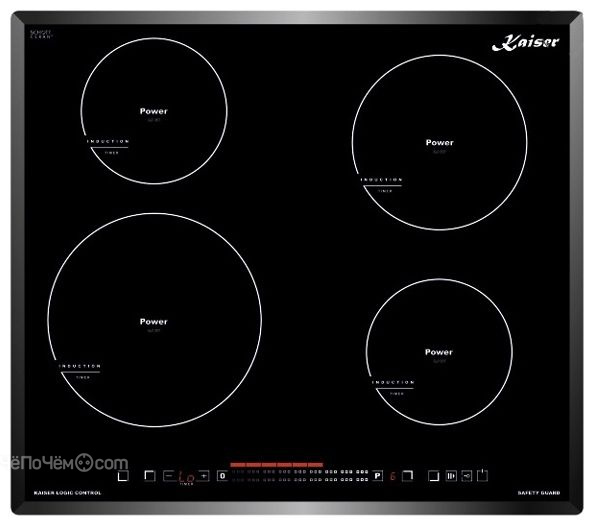Screen dimensions: 594x526
Task: Tap the main power on/off key
Action: point(482,475)
